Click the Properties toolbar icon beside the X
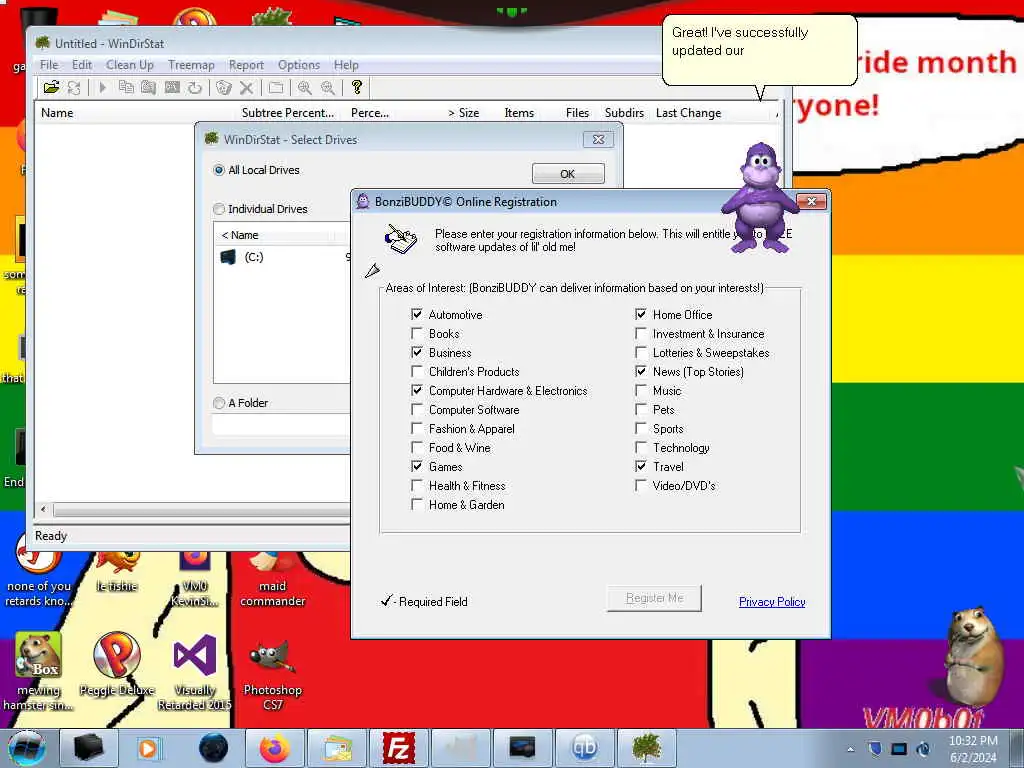Viewport: 1024px width, 768px height. pos(276,87)
